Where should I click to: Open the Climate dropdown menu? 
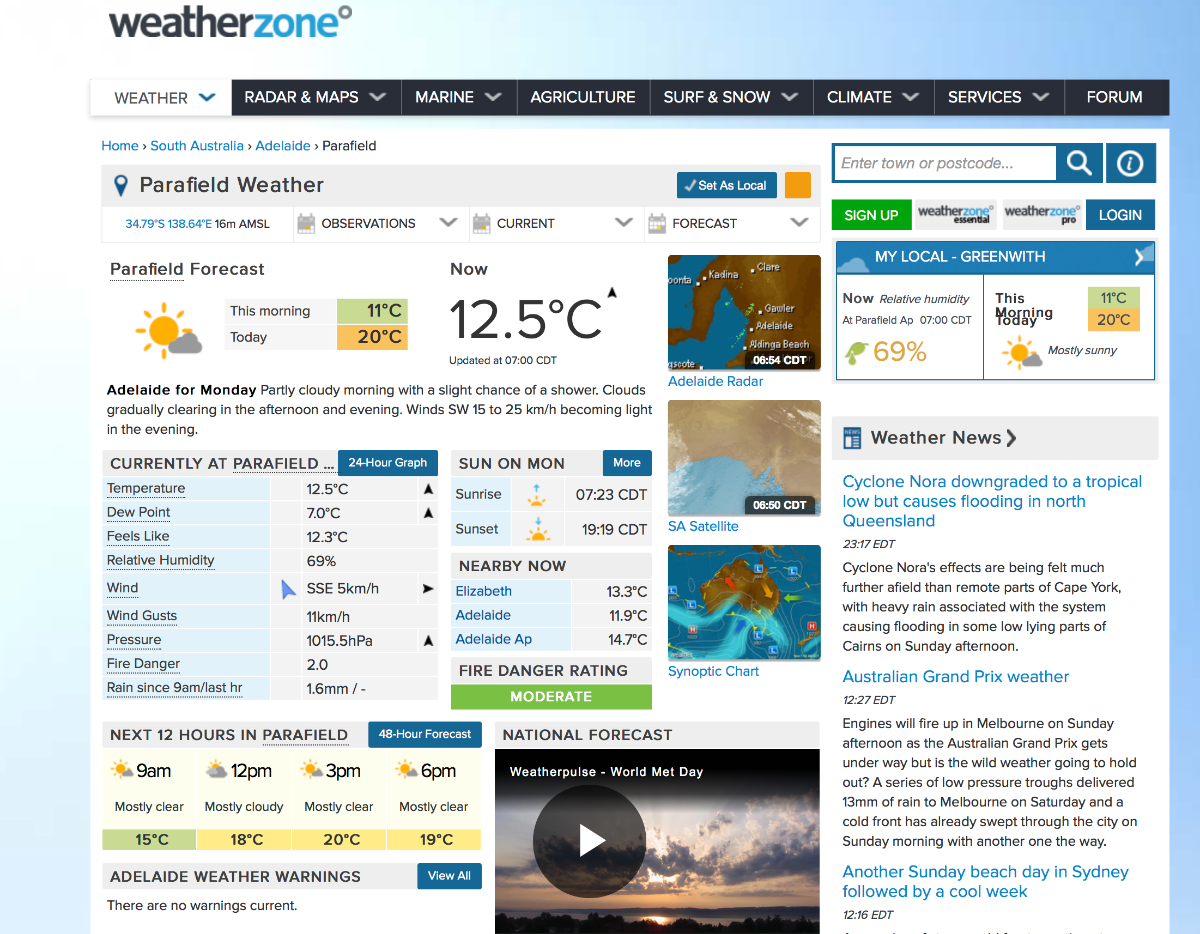pos(872,97)
